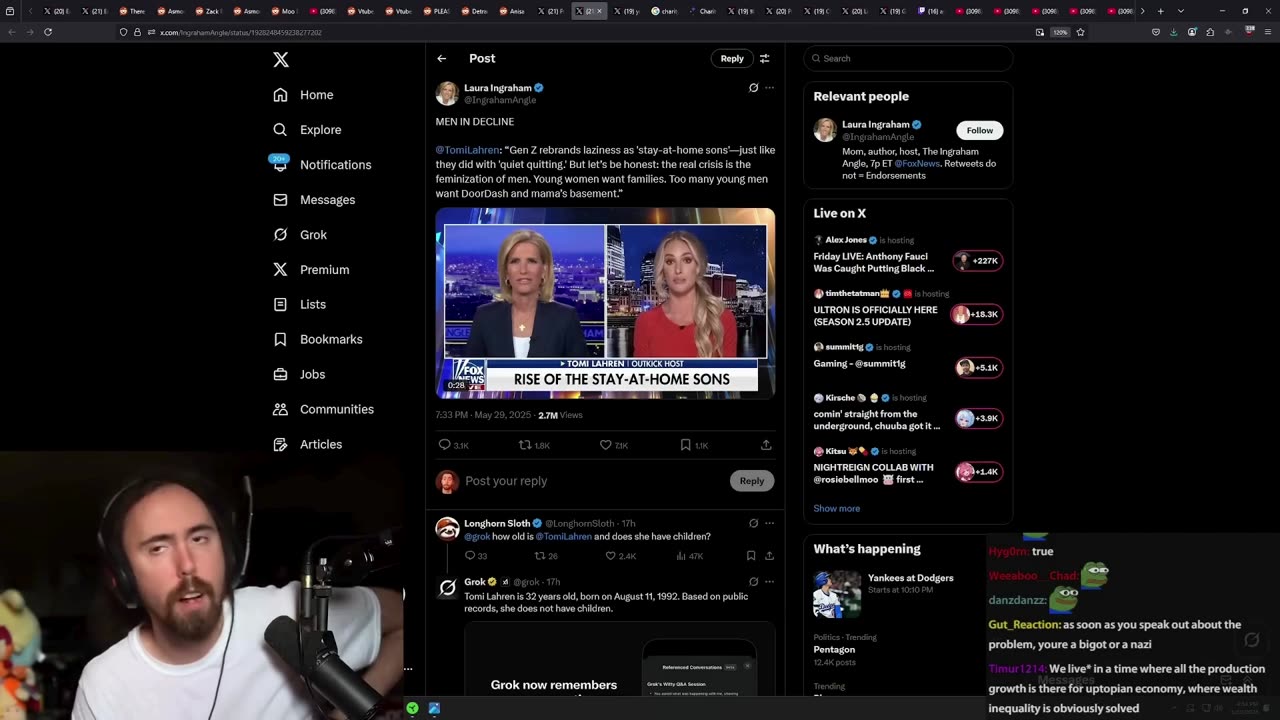Click the Reply button beside the reply field
This screenshot has height=720, width=1280.
[751, 481]
